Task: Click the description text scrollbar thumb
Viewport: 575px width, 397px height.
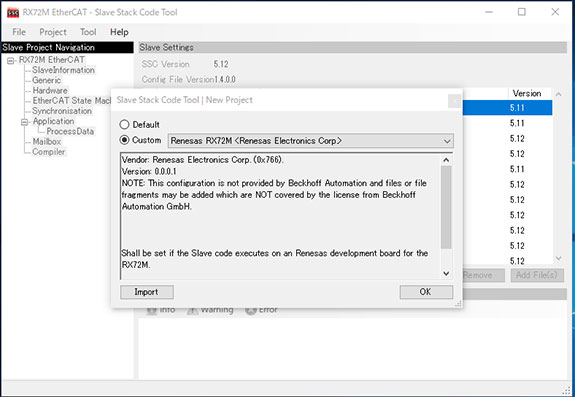Action: [x=446, y=207]
